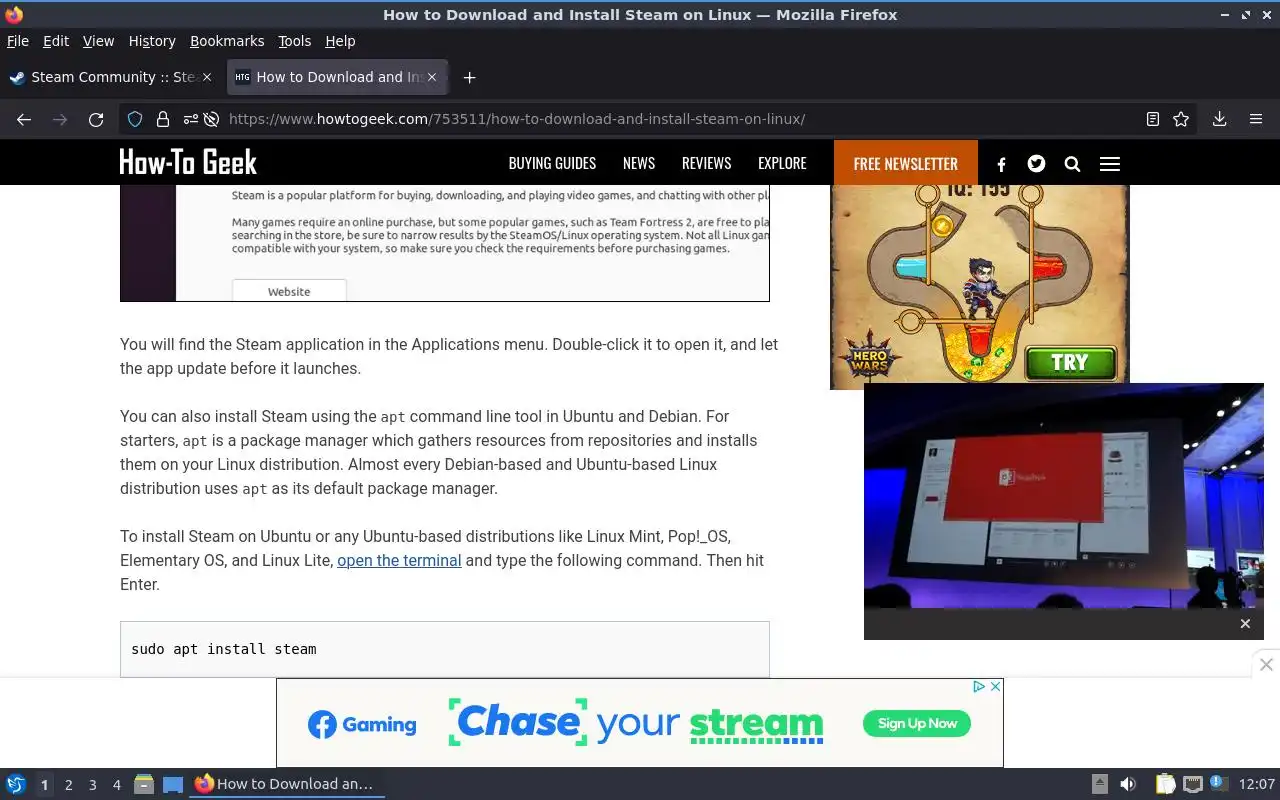The height and width of the screenshot is (800, 1280).
Task: Open the View menu
Action: pos(98,41)
